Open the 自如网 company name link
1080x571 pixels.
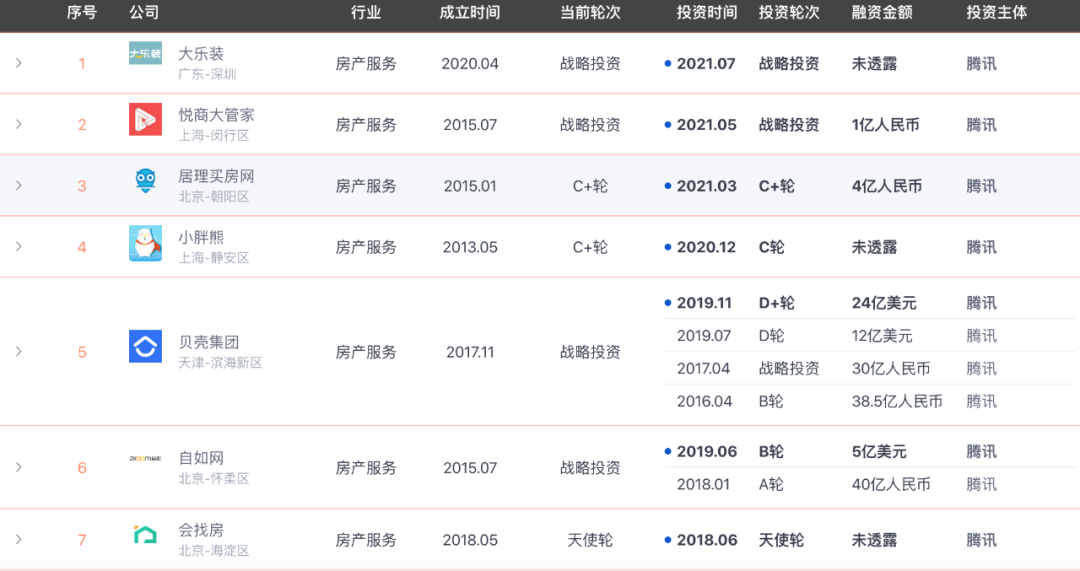point(201,458)
